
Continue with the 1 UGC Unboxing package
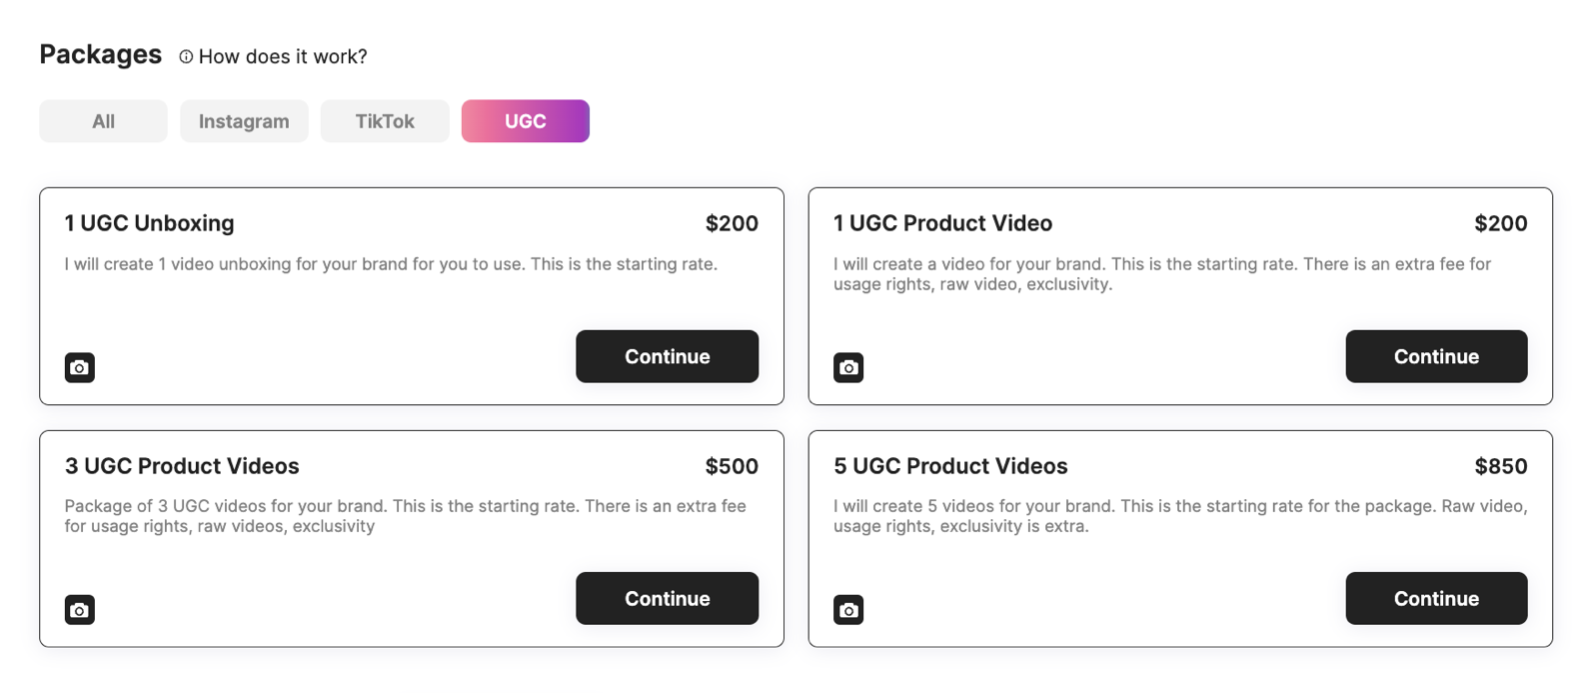(667, 356)
